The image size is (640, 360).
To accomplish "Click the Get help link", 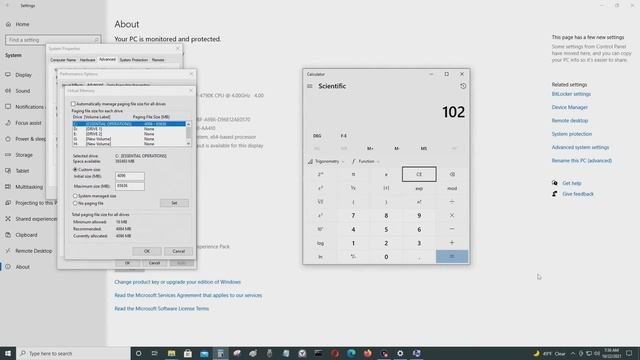I will tap(571, 183).
